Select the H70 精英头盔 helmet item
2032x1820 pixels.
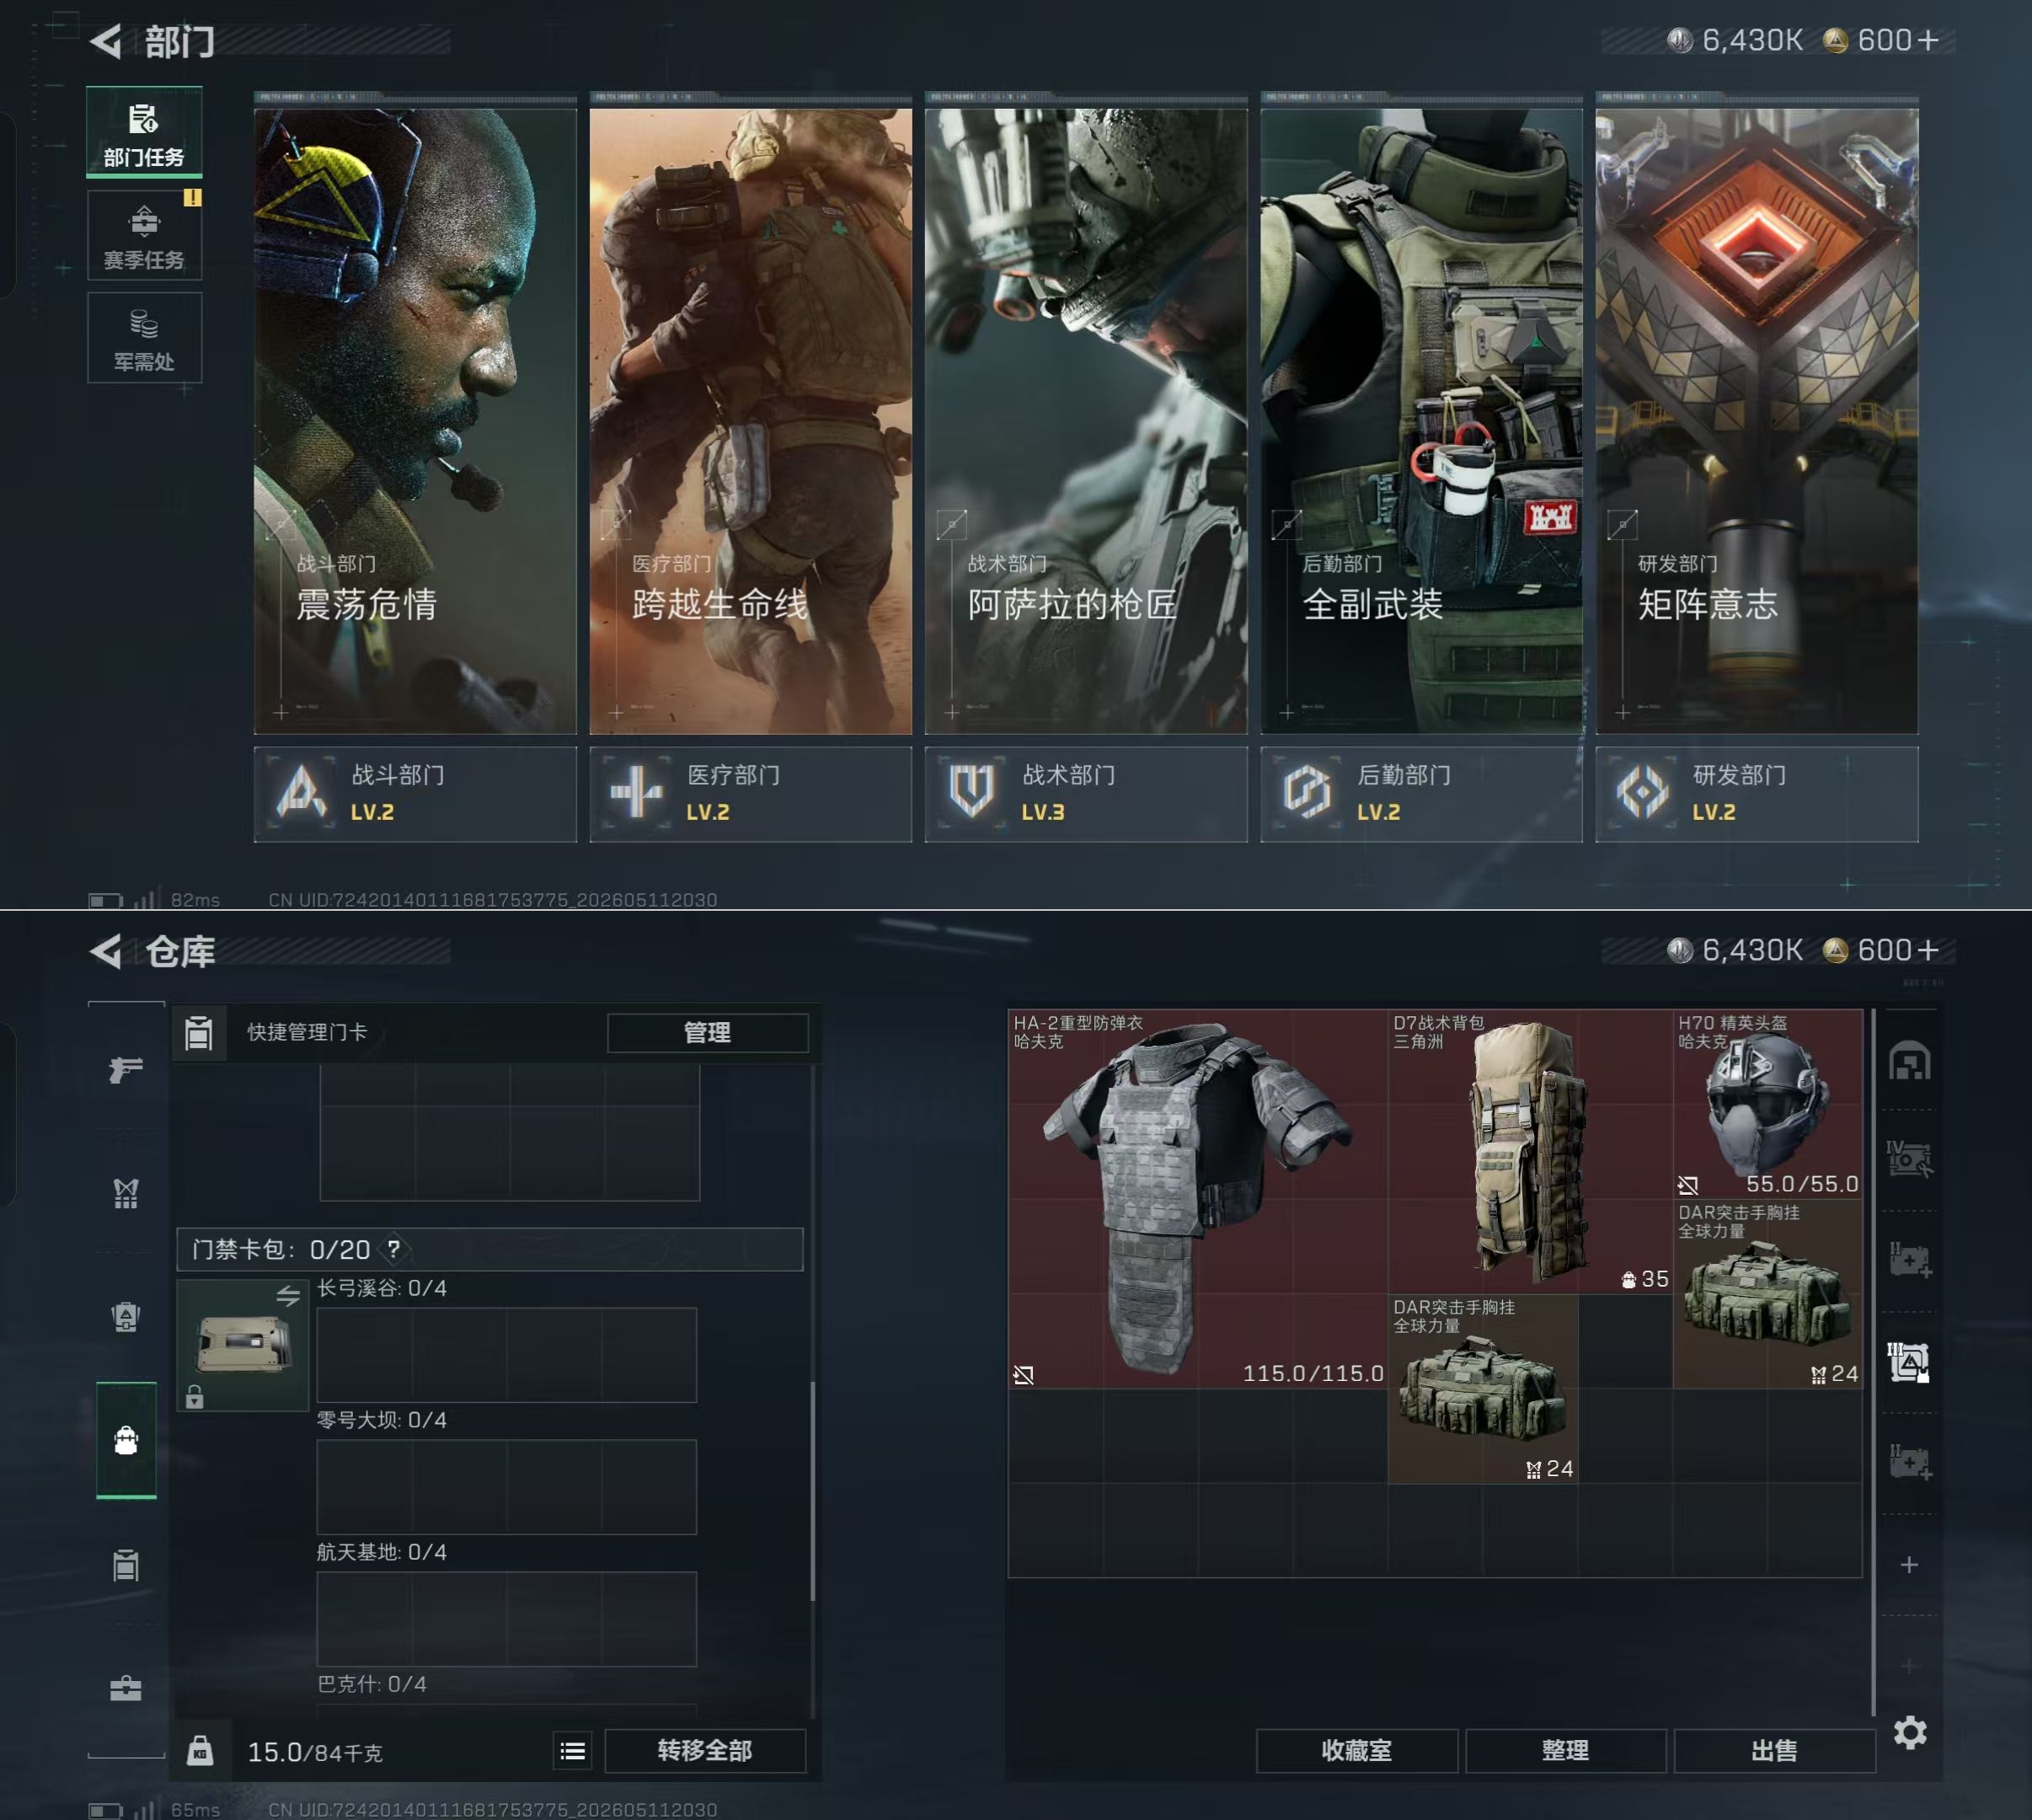(1768, 1104)
